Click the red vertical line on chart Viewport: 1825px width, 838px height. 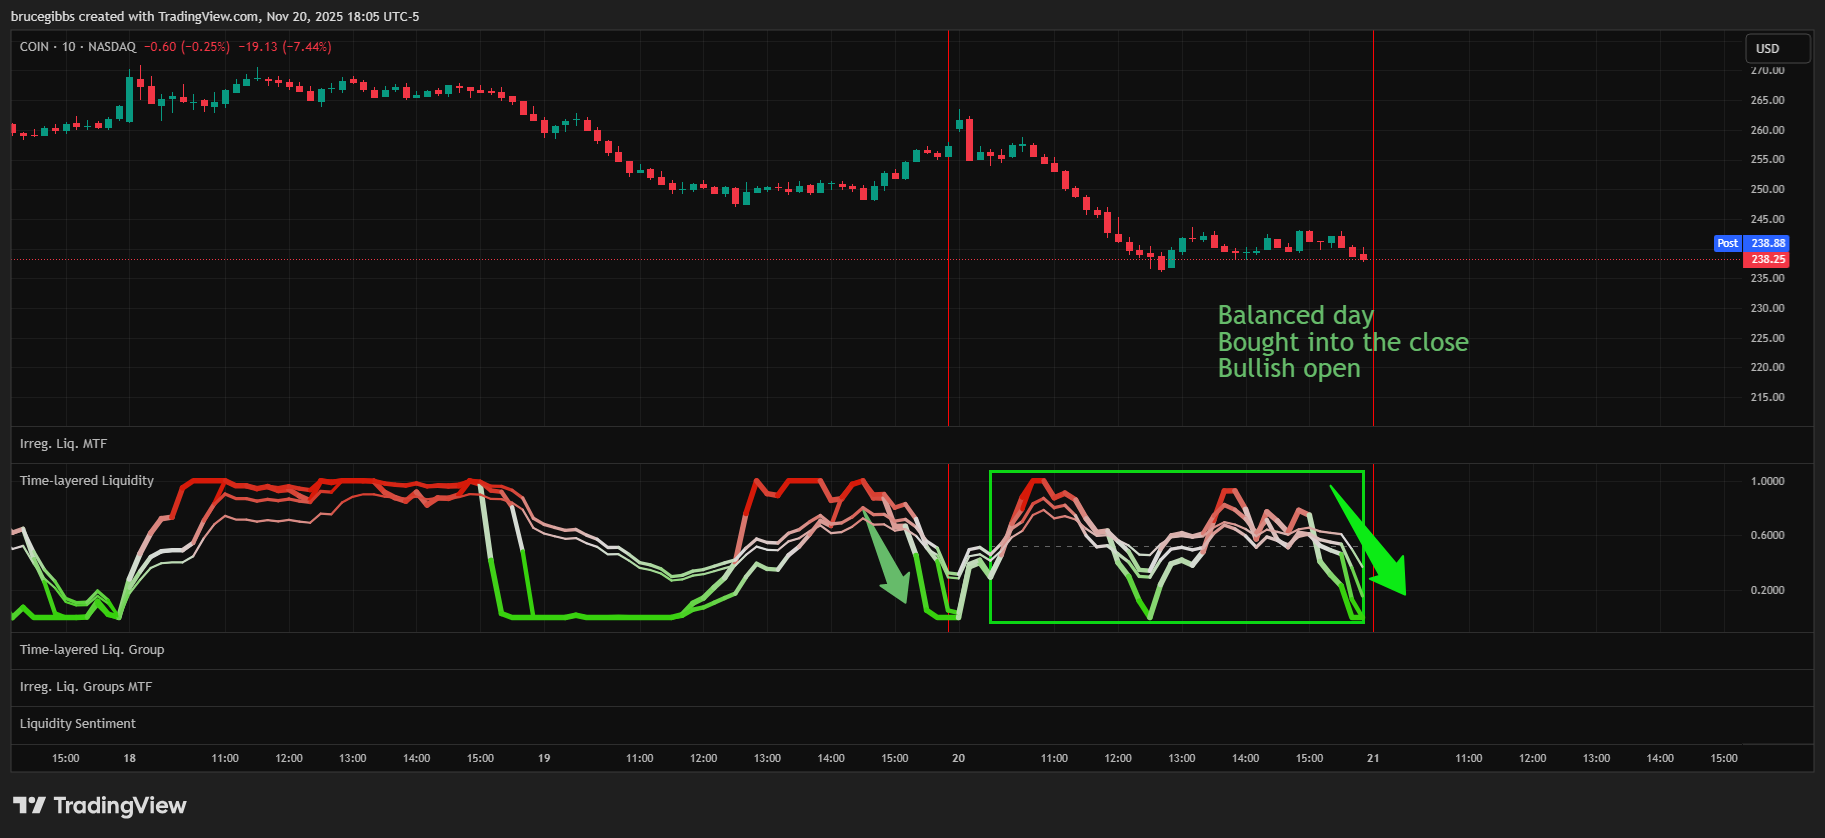[948, 300]
